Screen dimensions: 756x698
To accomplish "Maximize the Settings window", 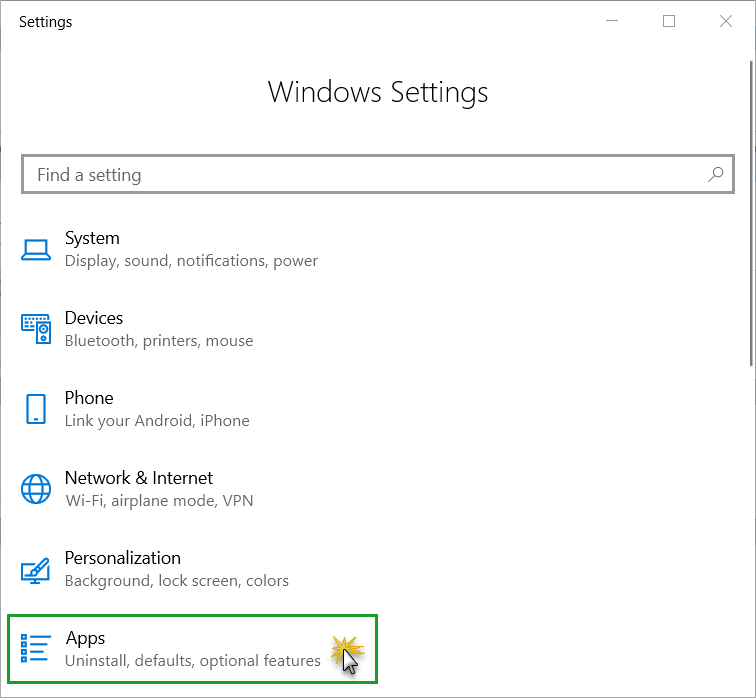I will (x=669, y=21).
